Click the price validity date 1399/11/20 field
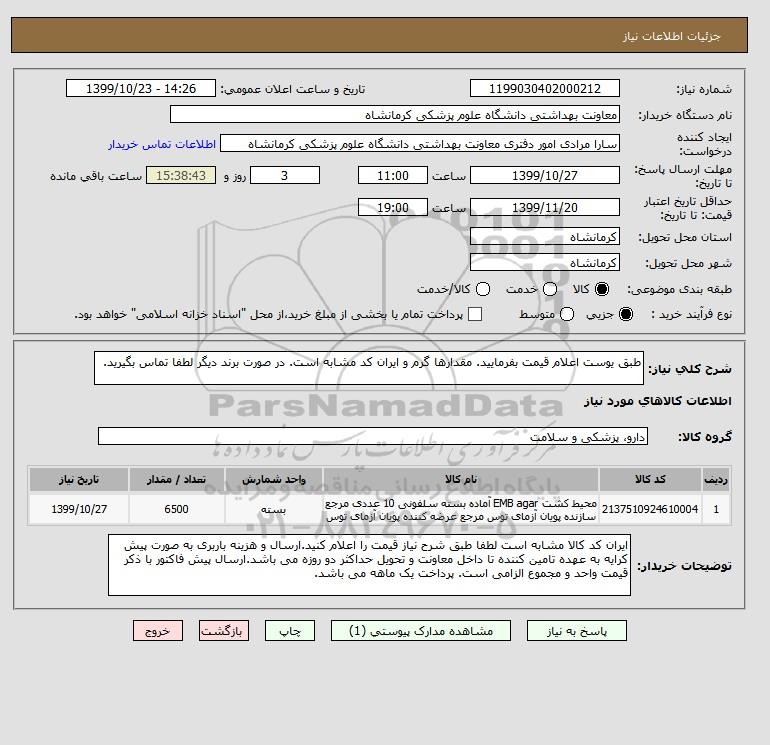The image size is (770, 745). (x=545, y=207)
